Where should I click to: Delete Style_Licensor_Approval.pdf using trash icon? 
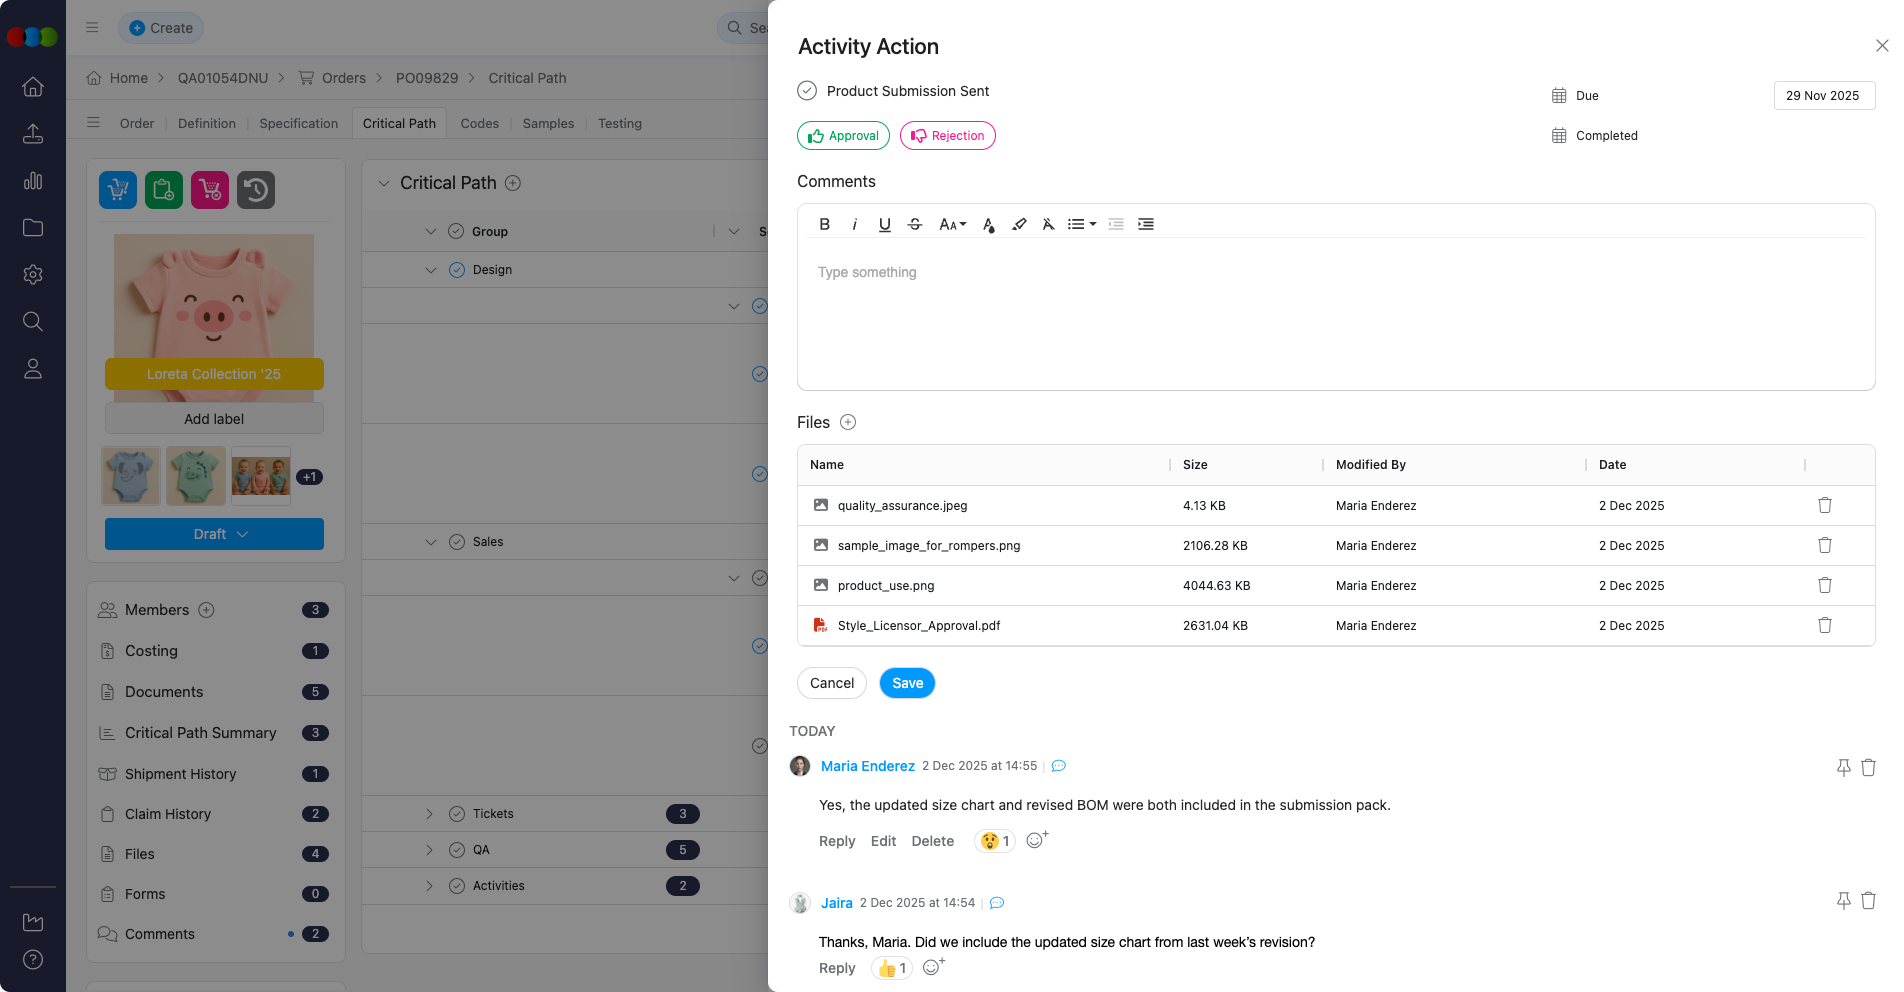(x=1824, y=625)
